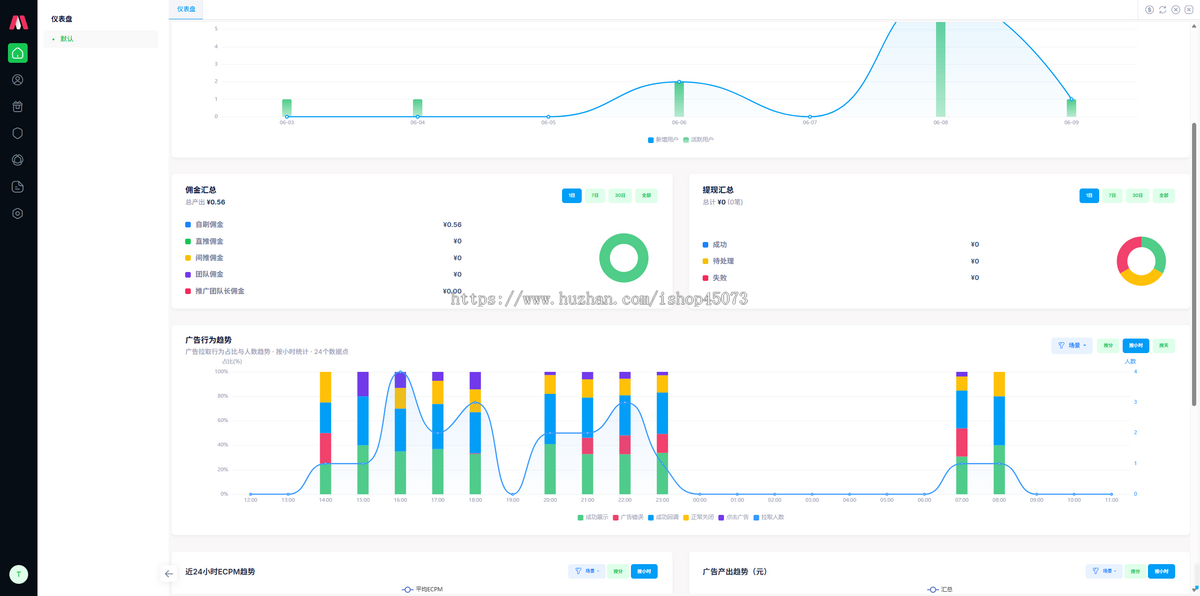The height and width of the screenshot is (596, 1200).
Task: Click 按小时 in 近24小时ECPM趋势 card
Action: 645,571
